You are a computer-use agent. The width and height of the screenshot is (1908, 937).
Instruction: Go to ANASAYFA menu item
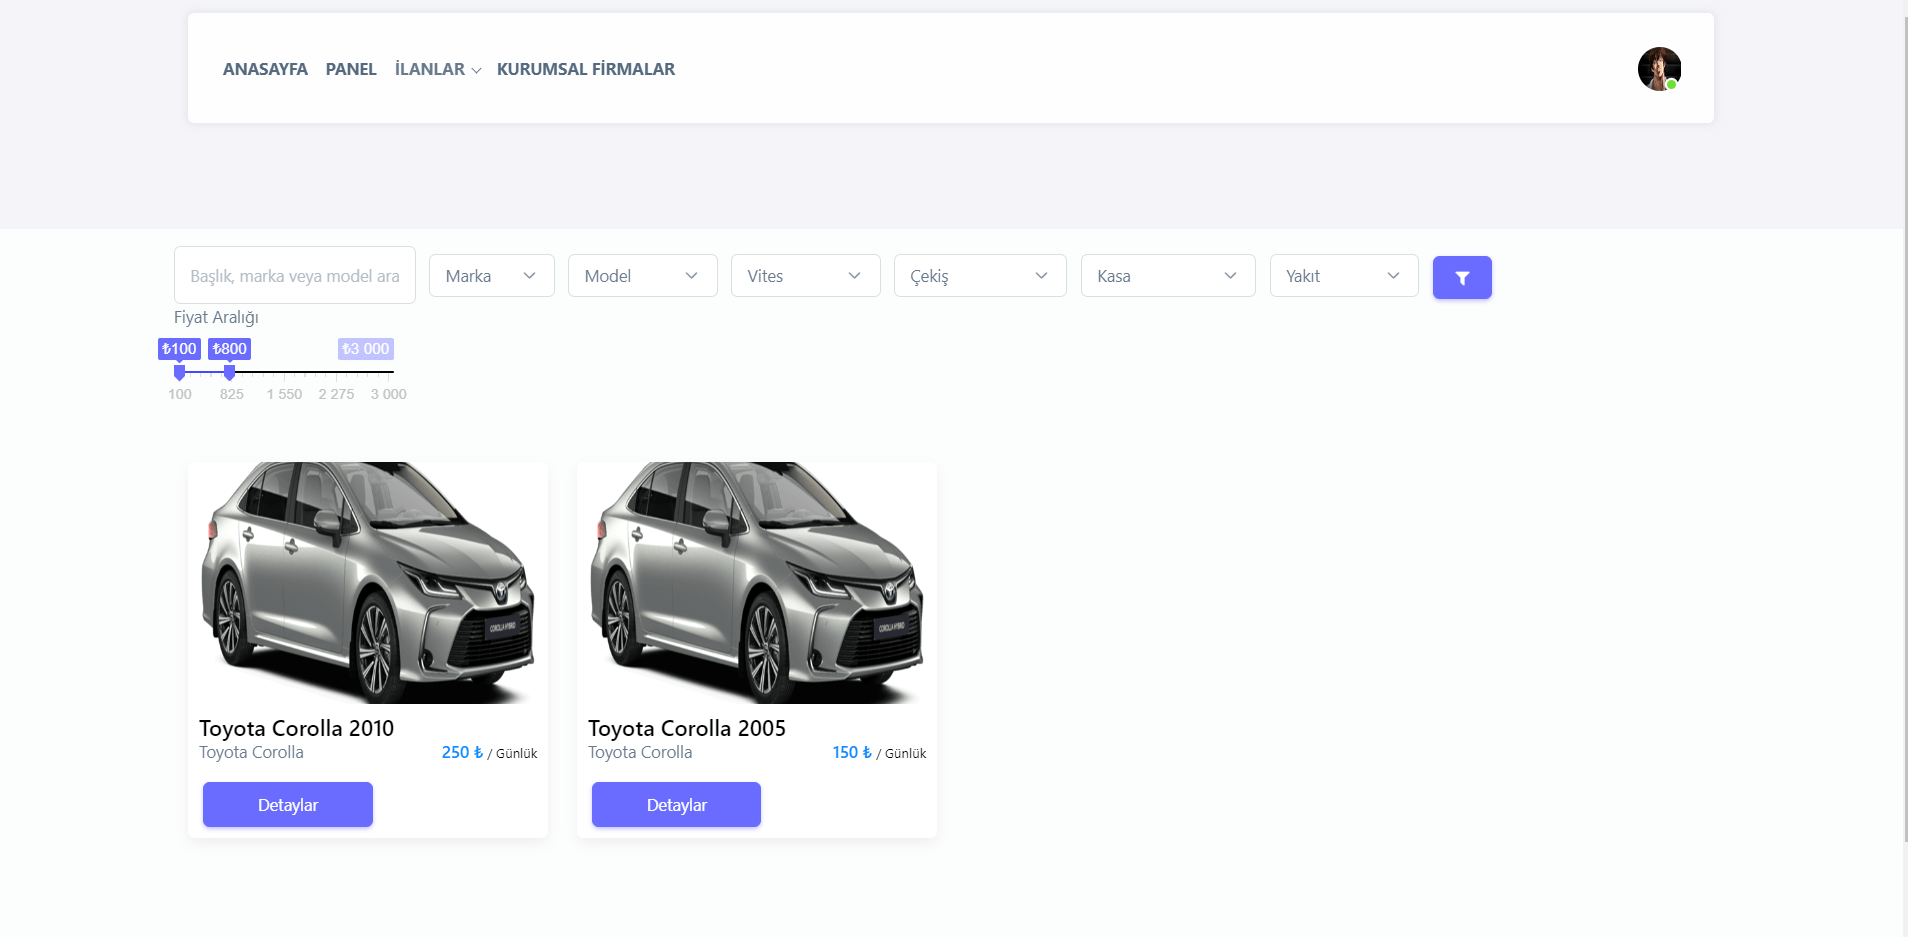coord(265,69)
